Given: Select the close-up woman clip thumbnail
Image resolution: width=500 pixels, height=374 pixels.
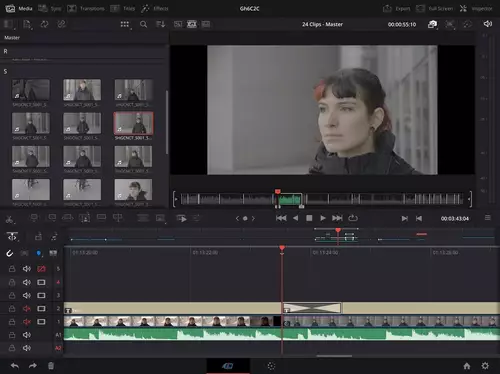Looking at the screenshot, I should (x=133, y=189).
